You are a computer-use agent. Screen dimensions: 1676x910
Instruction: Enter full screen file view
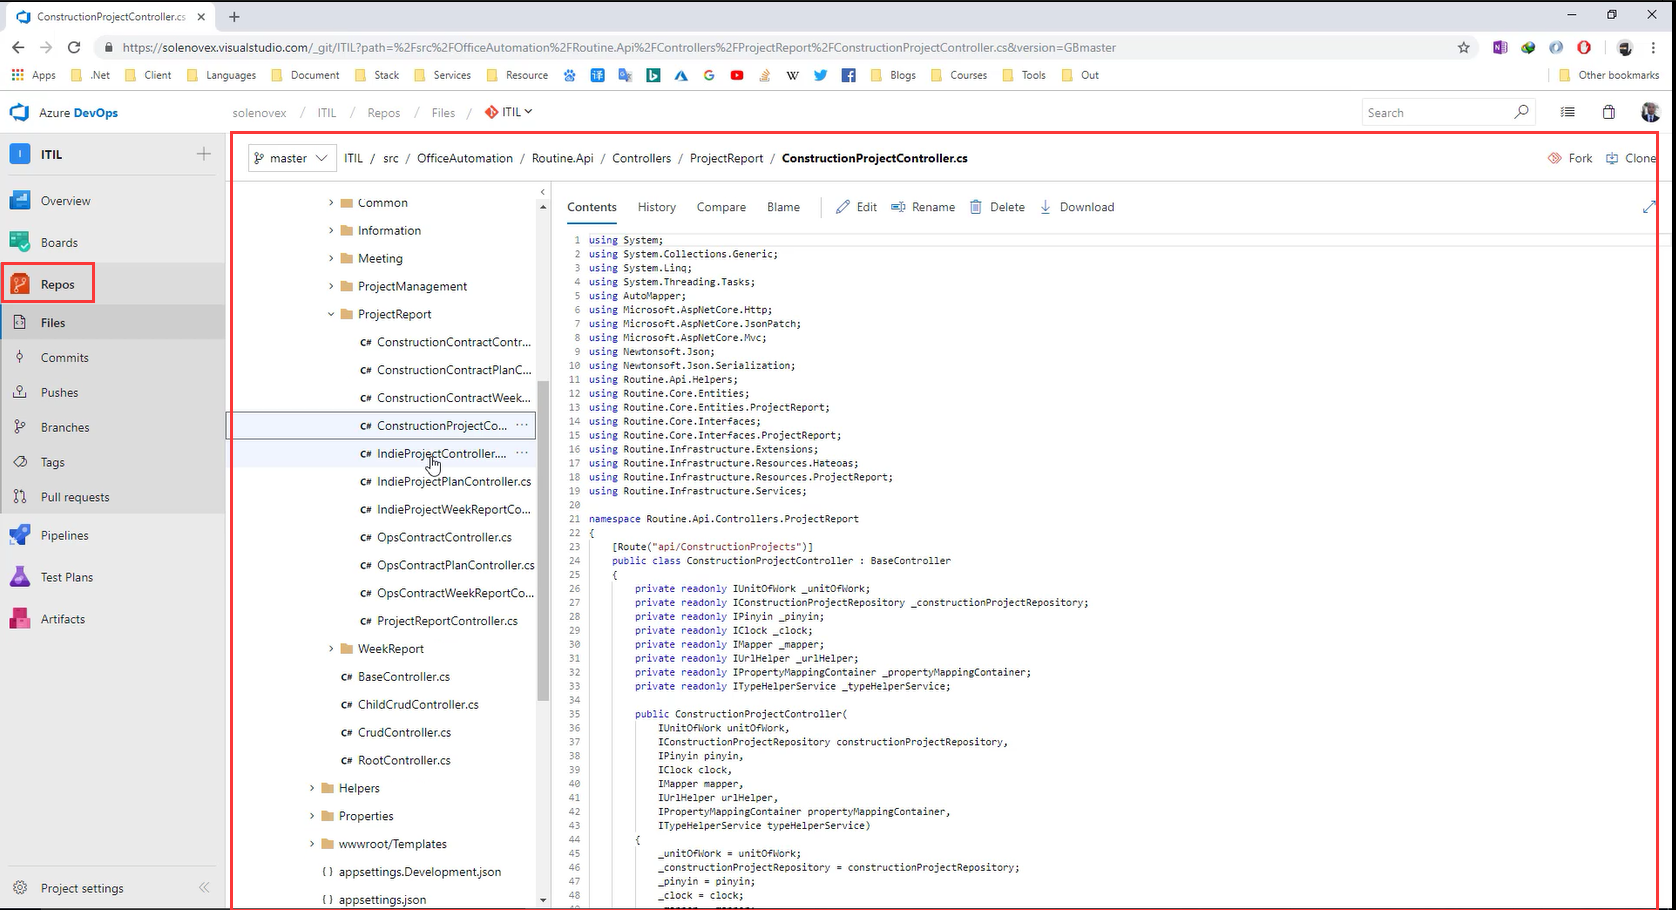point(1648,207)
